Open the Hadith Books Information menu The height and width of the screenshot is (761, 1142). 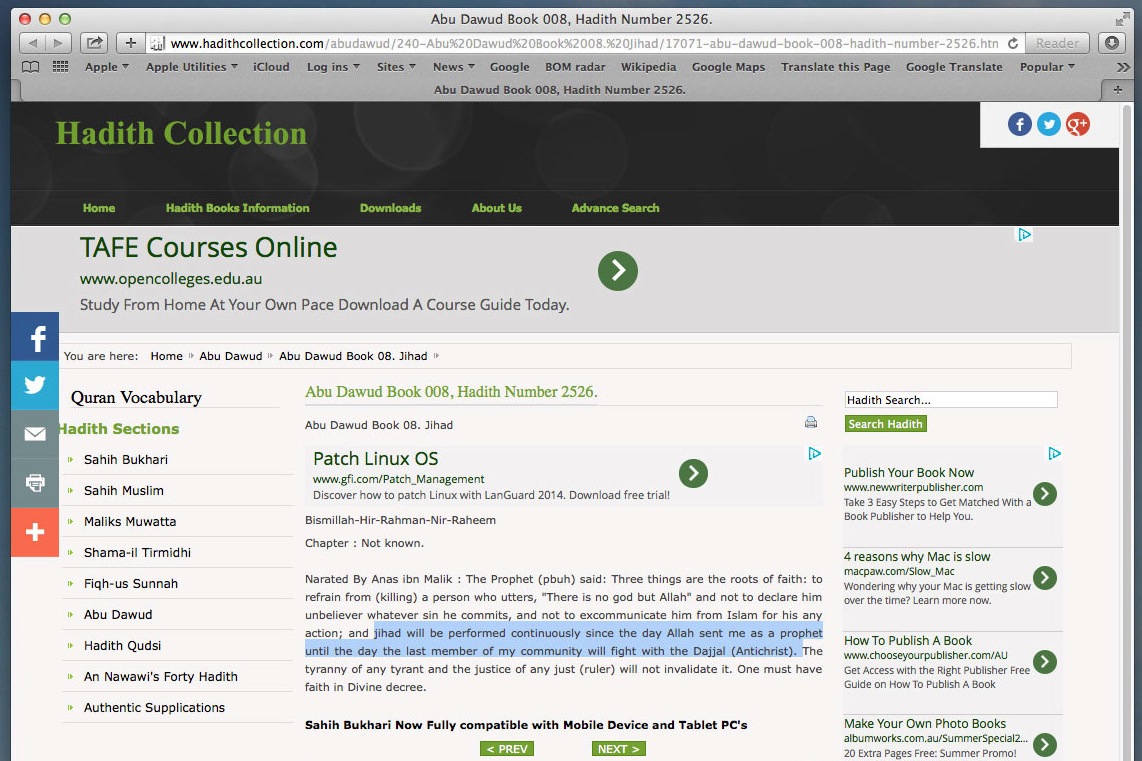(x=237, y=208)
